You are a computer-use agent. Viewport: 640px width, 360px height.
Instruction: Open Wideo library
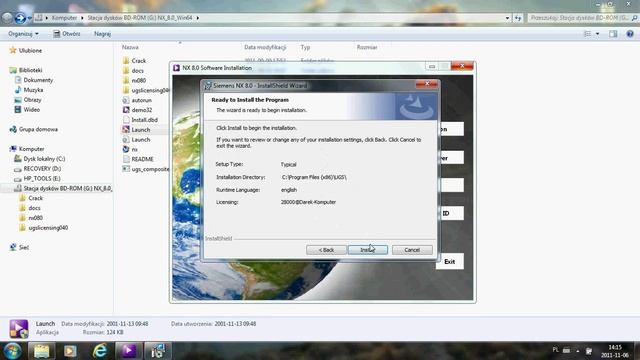pyautogui.click(x=31, y=109)
